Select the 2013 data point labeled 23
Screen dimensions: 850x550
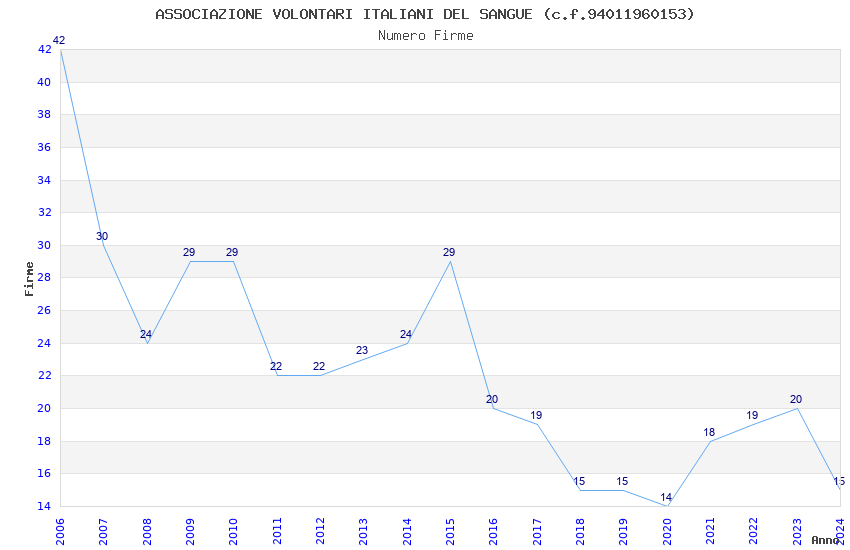point(362,350)
